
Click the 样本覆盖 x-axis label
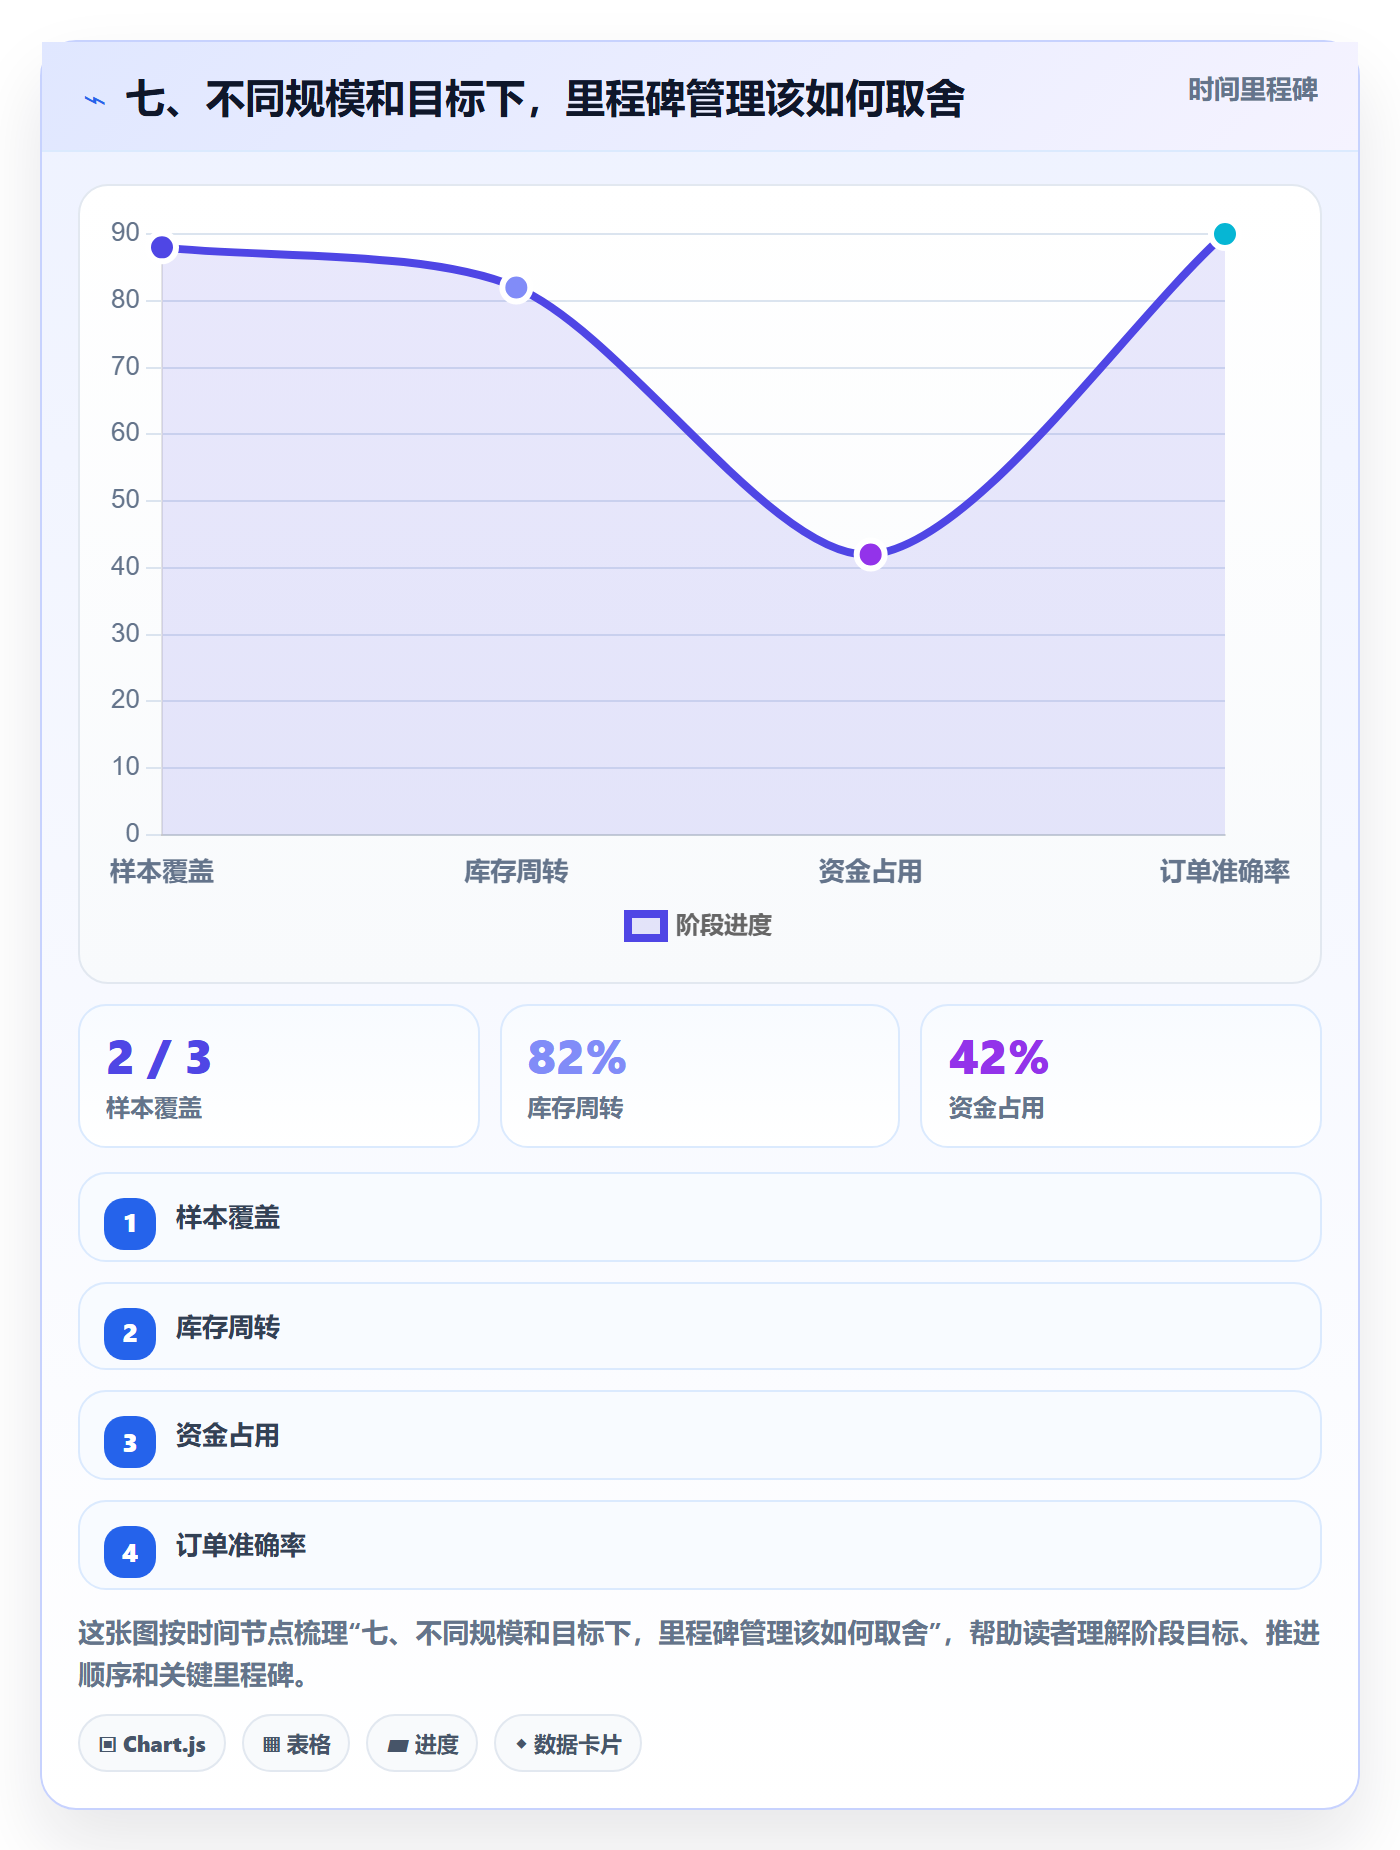click(162, 872)
